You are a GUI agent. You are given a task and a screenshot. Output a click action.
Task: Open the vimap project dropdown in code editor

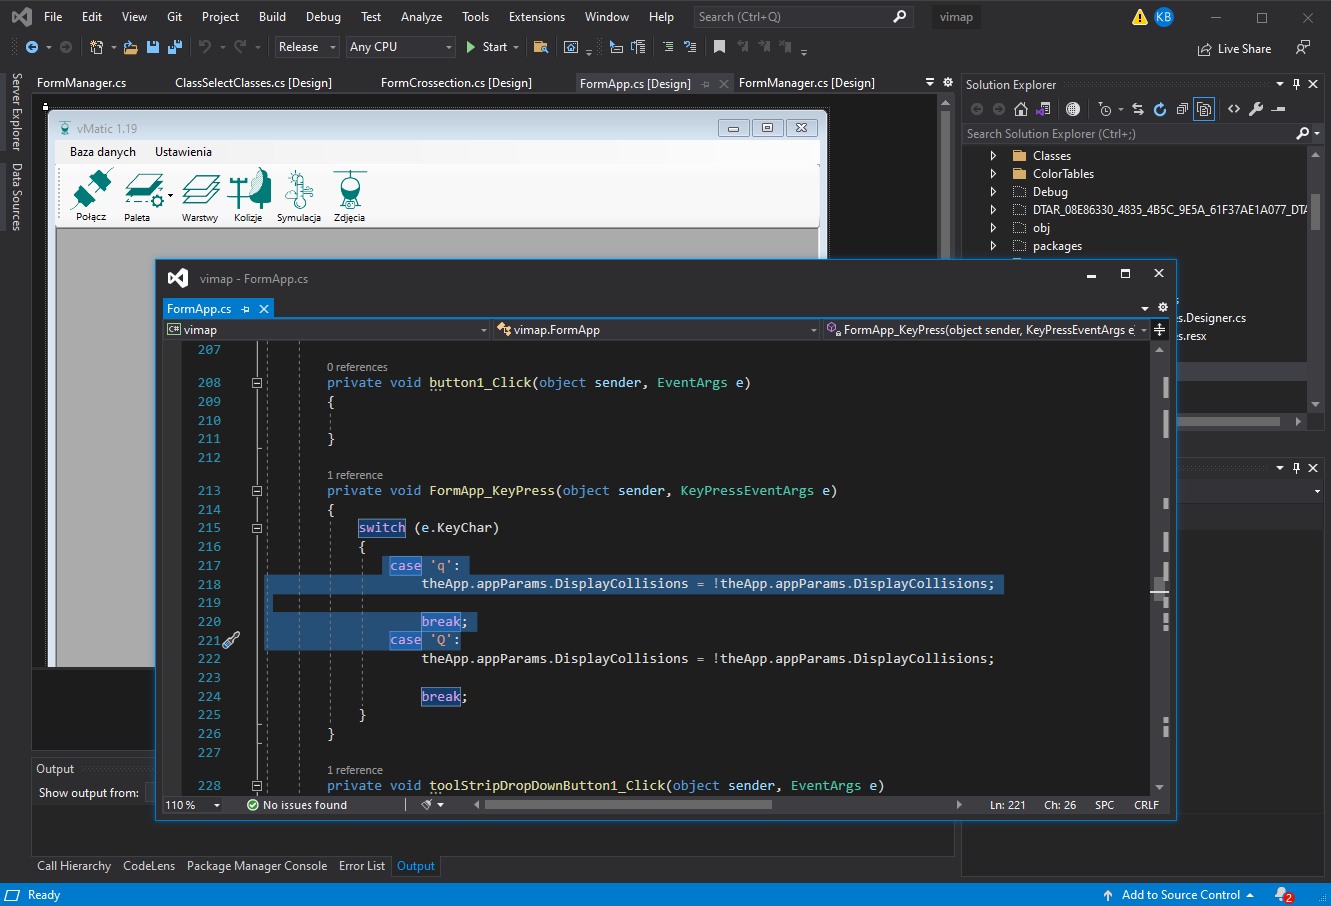coord(327,330)
